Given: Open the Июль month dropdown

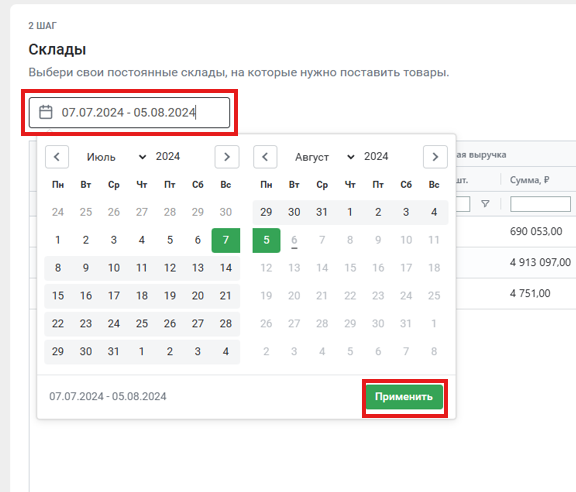Looking at the screenshot, I should [x=116, y=157].
